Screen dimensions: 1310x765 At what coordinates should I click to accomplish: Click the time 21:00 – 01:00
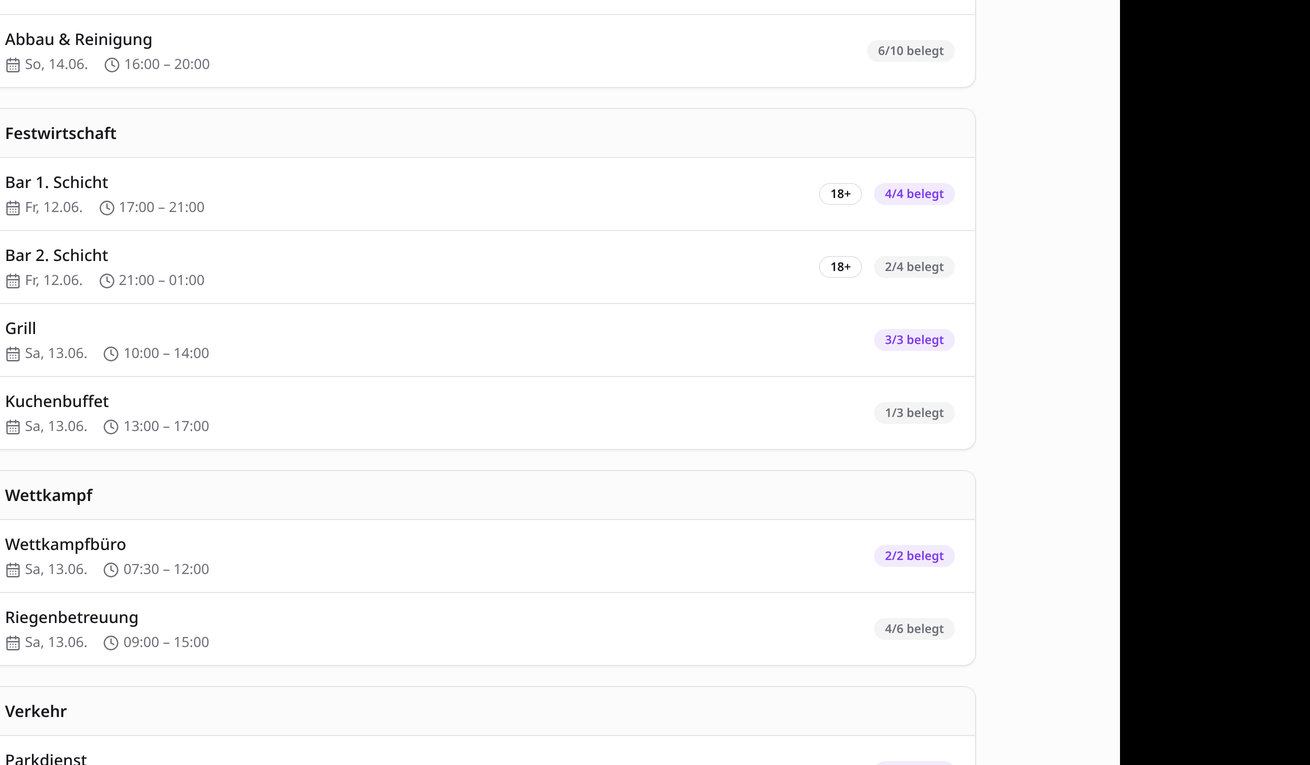162,281
